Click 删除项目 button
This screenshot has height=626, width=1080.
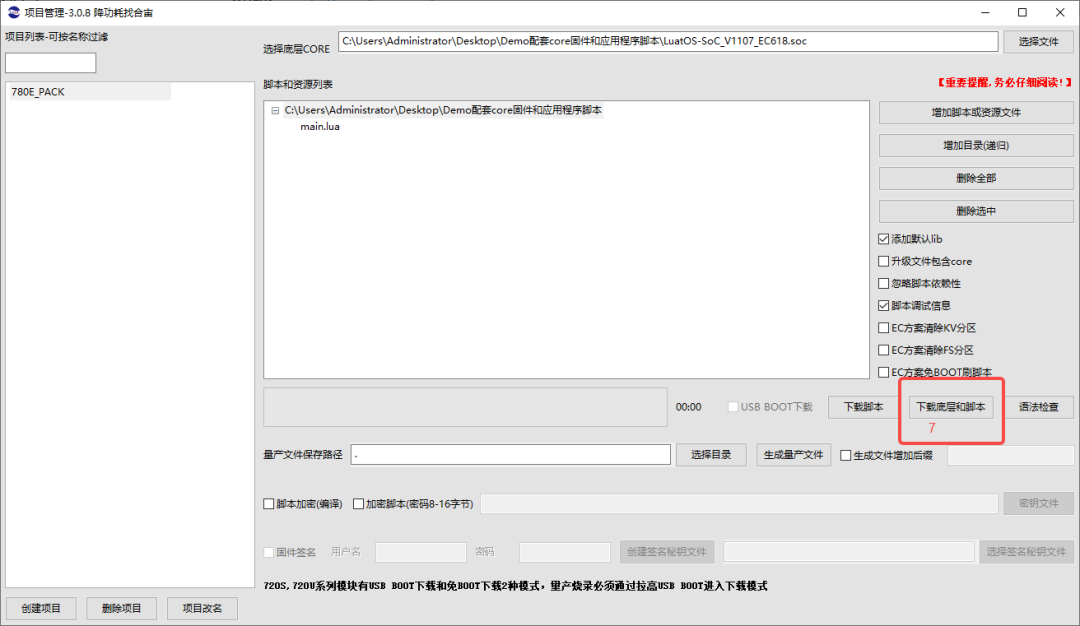[x=121, y=608]
